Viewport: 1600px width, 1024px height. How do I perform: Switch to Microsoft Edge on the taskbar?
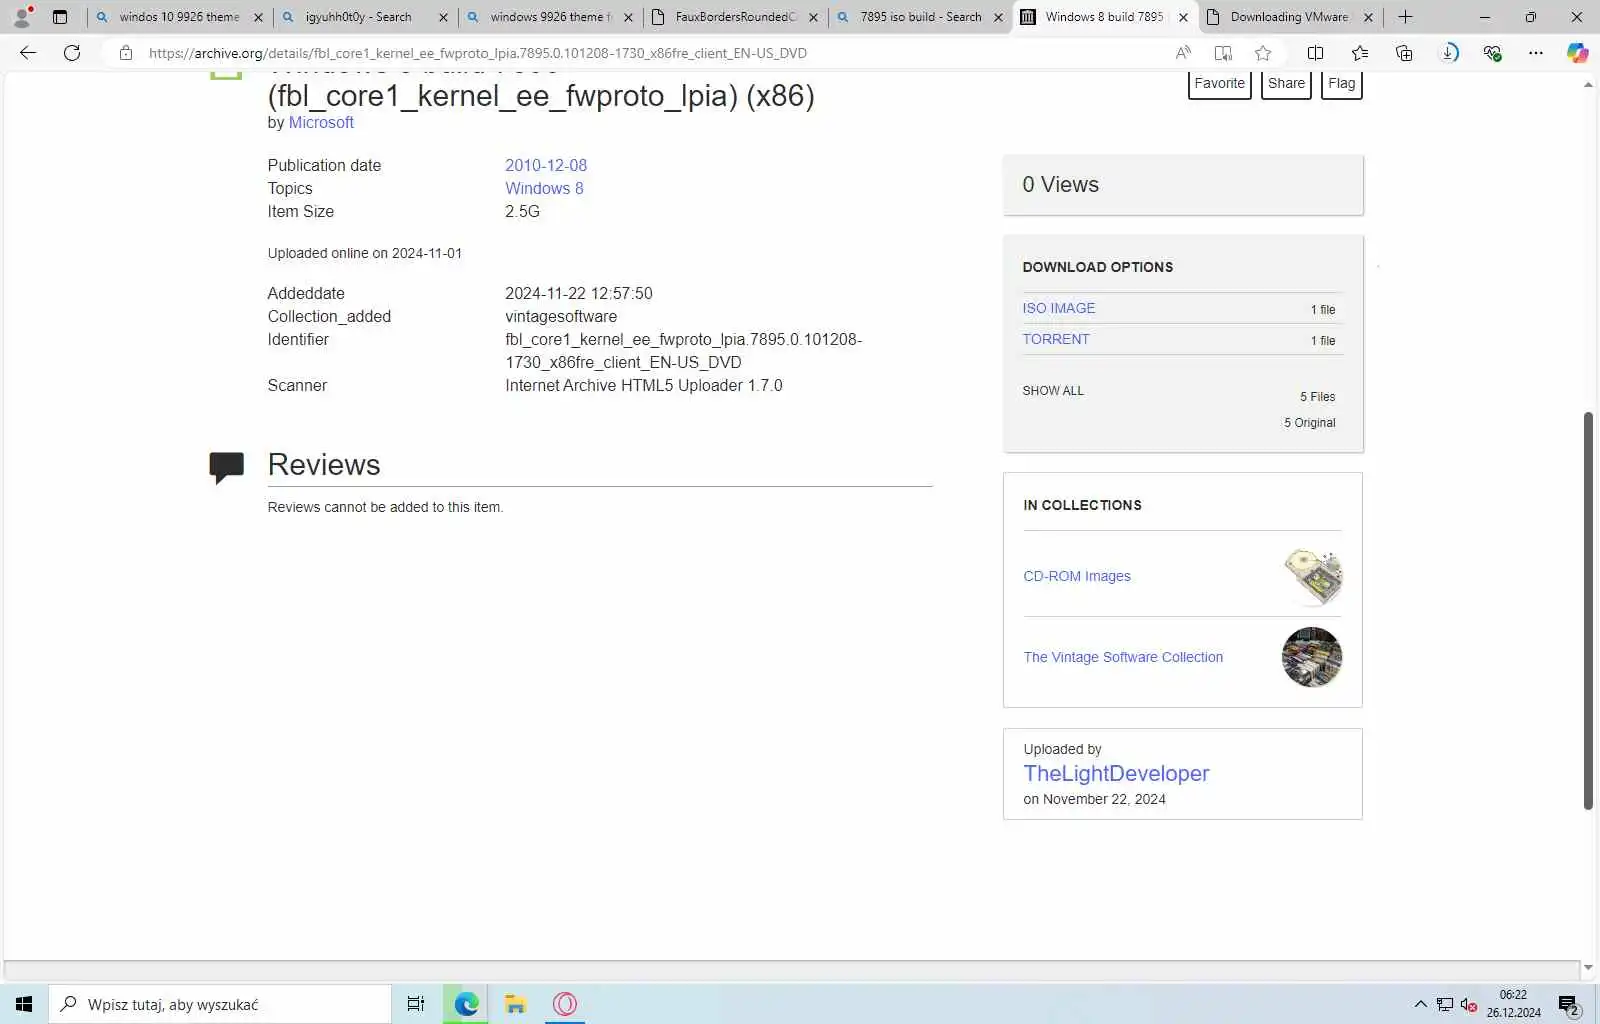pyautogui.click(x=466, y=1004)
